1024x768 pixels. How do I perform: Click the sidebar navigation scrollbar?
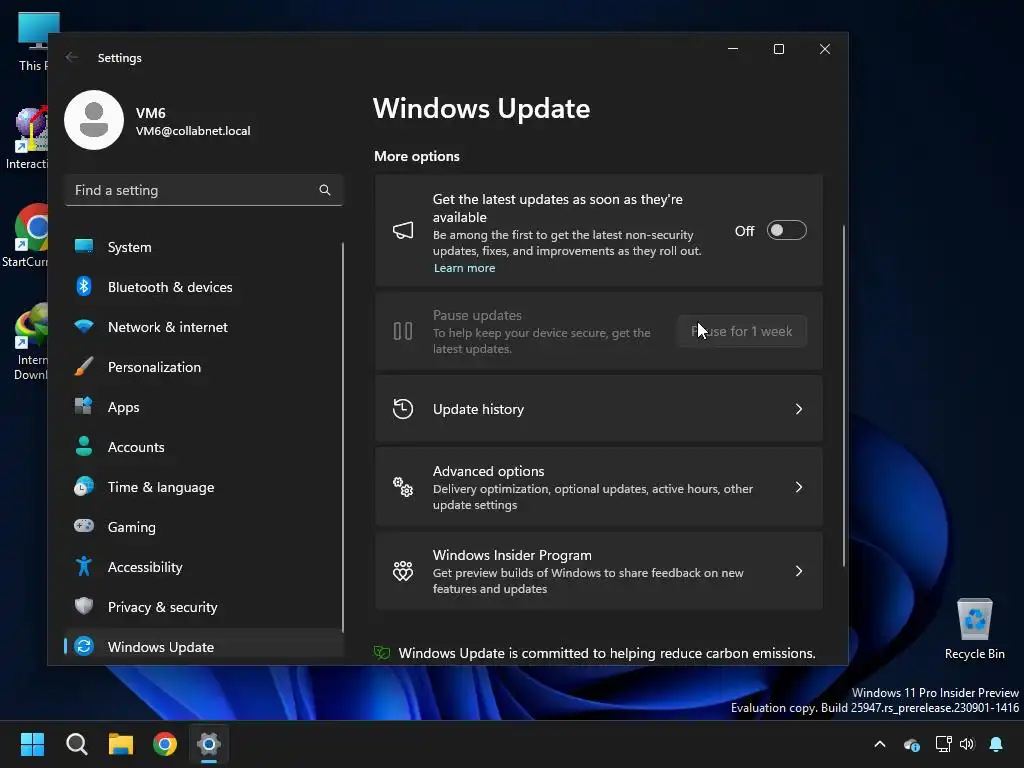[x=343, y=436]
